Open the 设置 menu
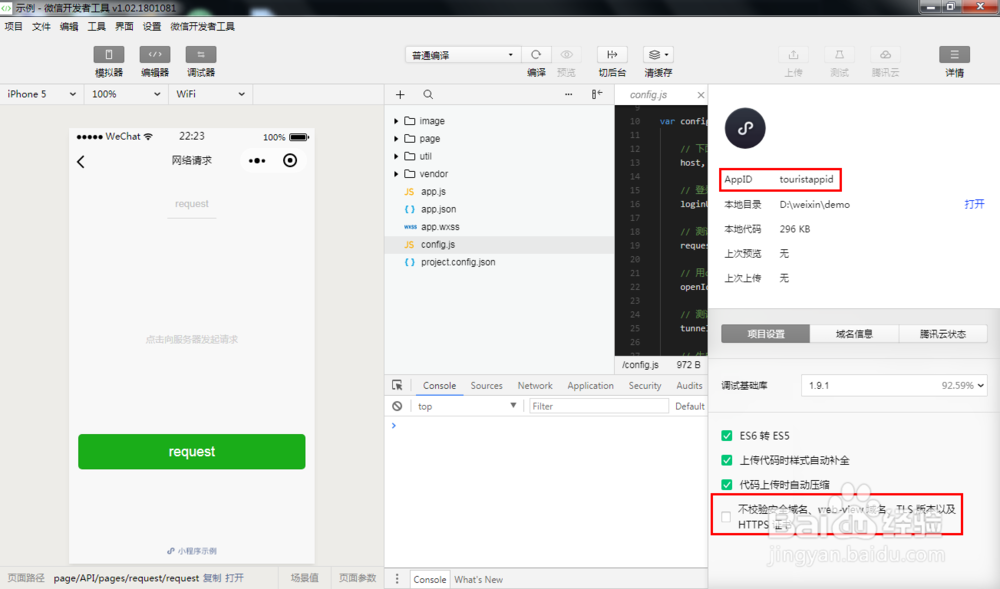Viewport: 1000px width, 589px height. click(x=152, y=26)
